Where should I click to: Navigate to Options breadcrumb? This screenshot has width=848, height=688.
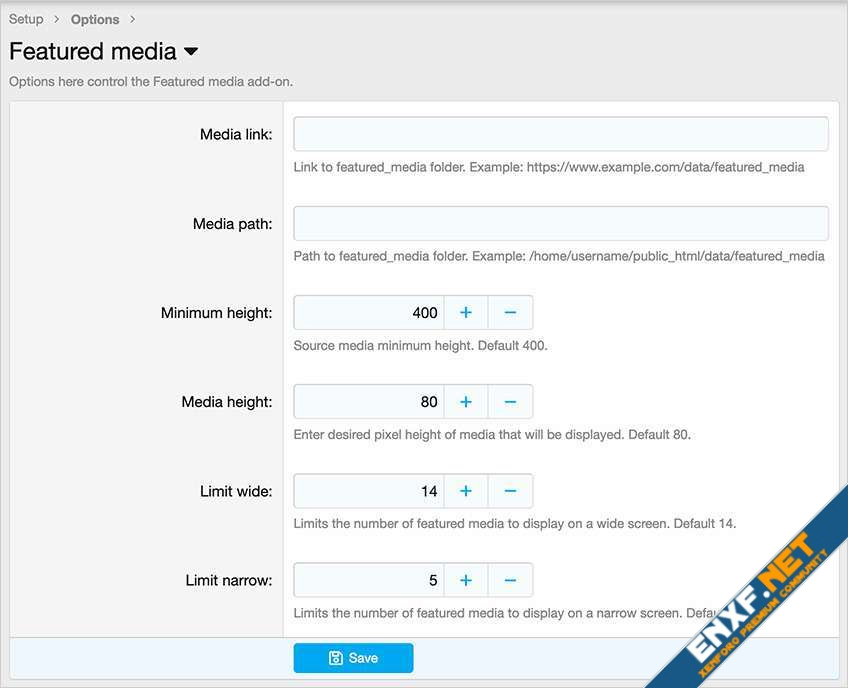[95, 19]
